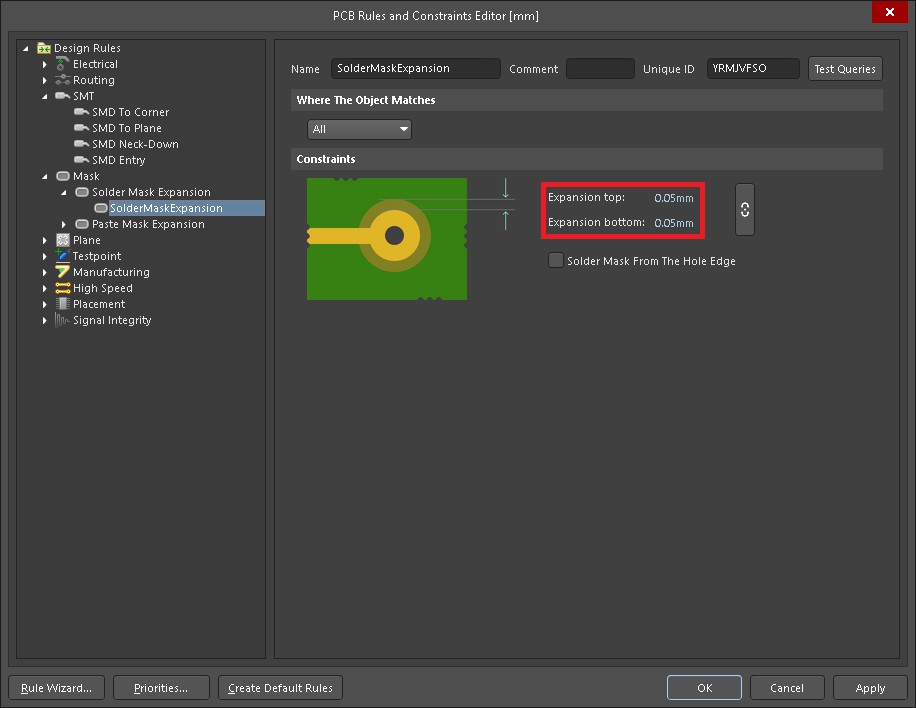Click the rule Name input field

point(415,68)
